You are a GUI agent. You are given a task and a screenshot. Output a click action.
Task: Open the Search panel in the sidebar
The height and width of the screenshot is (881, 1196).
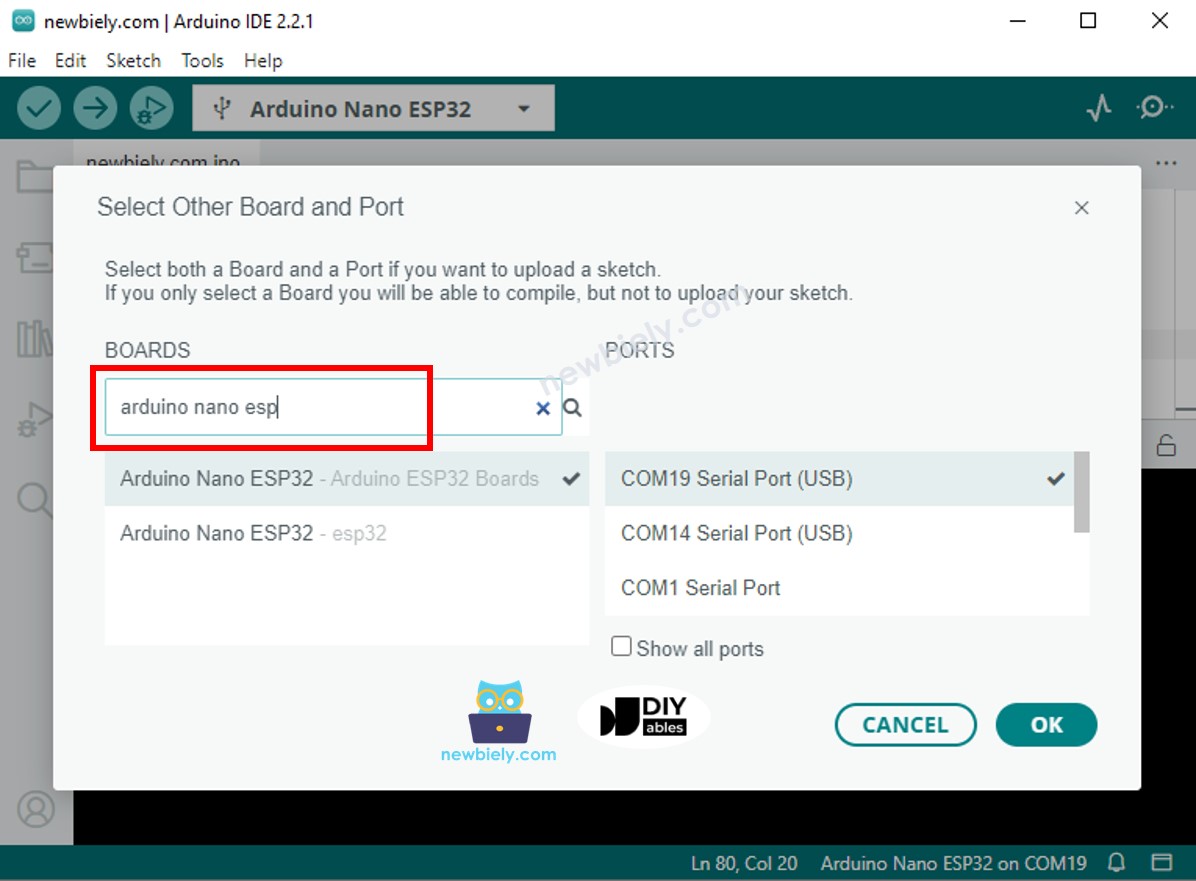[37, 492]
